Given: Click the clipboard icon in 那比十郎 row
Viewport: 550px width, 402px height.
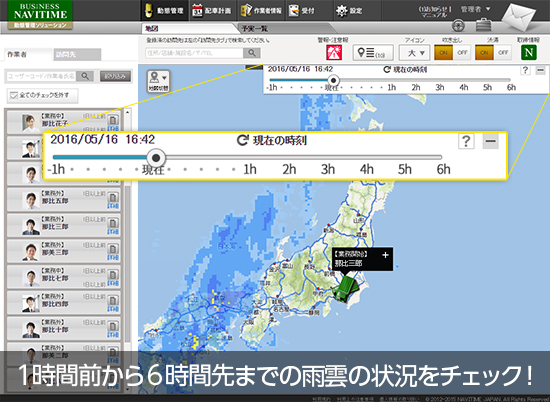Looking at the screenshot, I should click(x=113, y=326).
